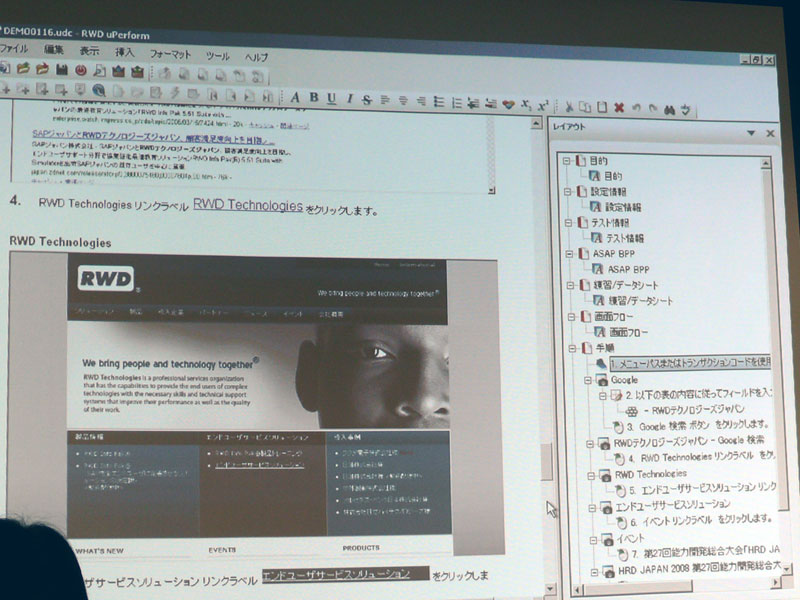Apply bulleted list formatting
Image resolution: width=800 pixels, height=600 pixels.
point(439,102)
